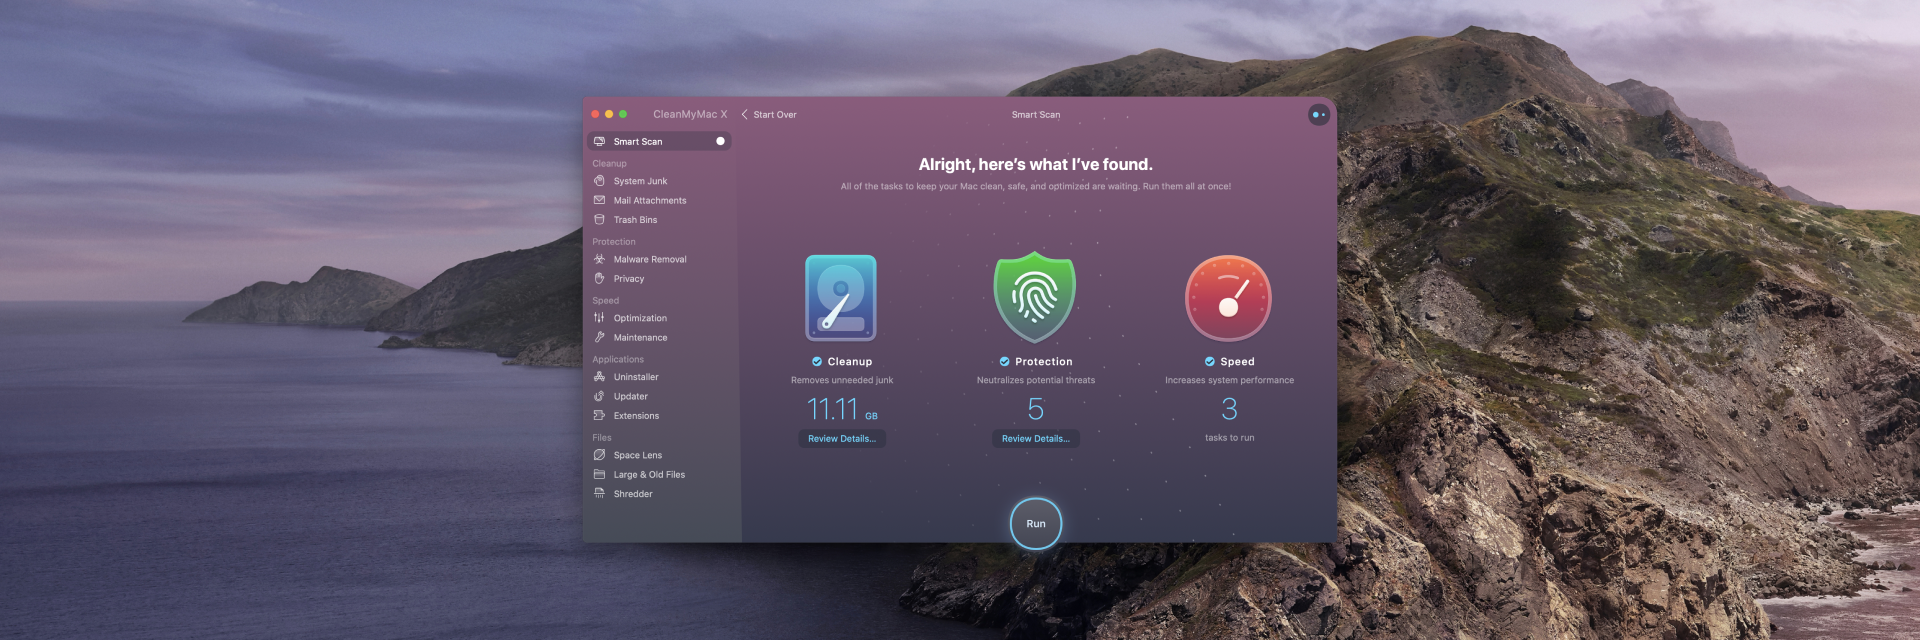The width and height of the screenshot is (1920, 640).
Task: Click the Large & Old Files folder icon
Action: coord(599,474)
